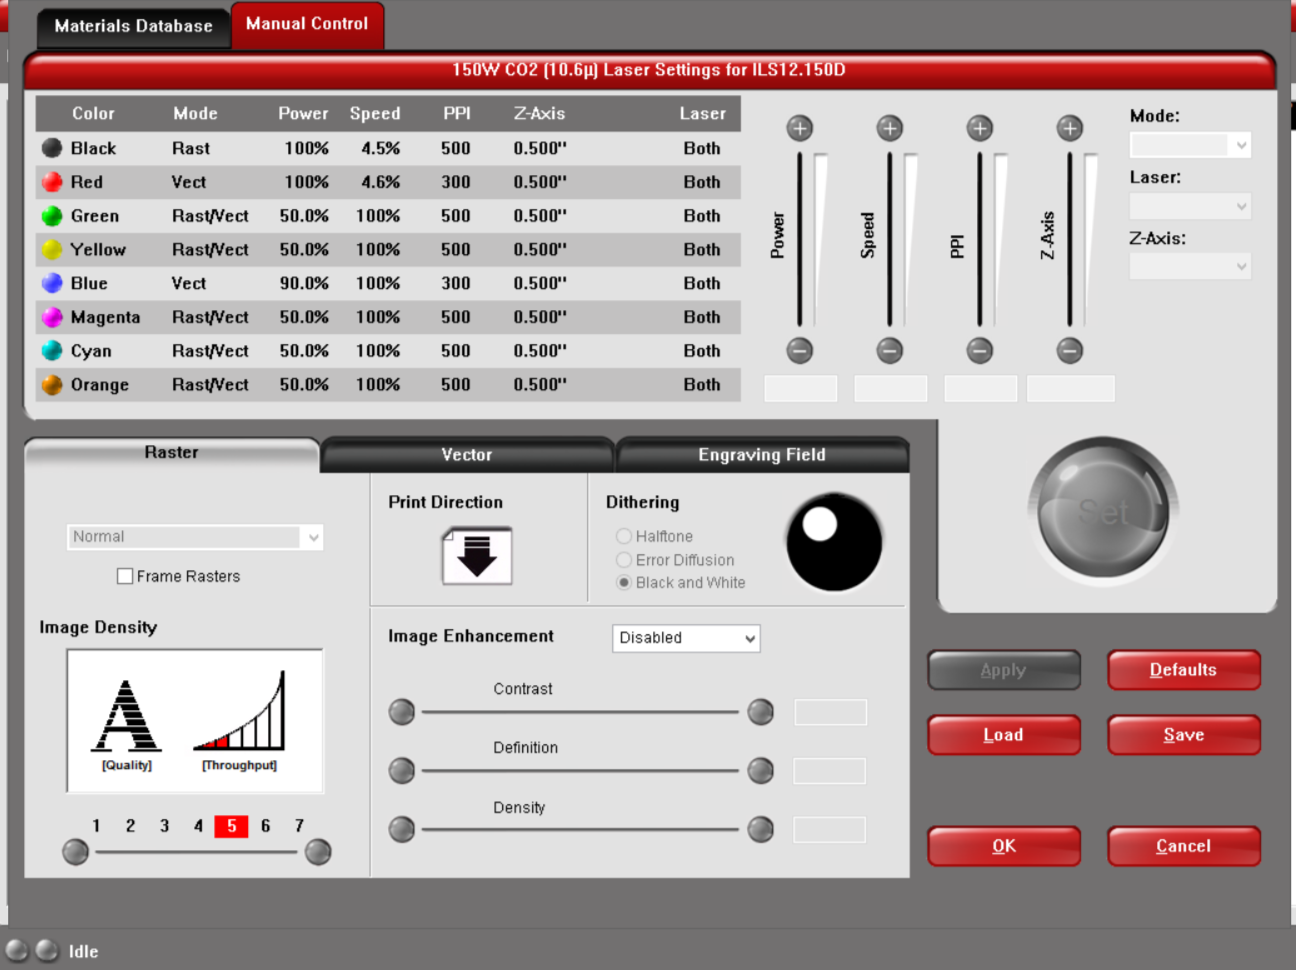Switch to the Materials Database tab
Image resolution: width=1296 pixels, height=970 pixels.
point(133,26)
